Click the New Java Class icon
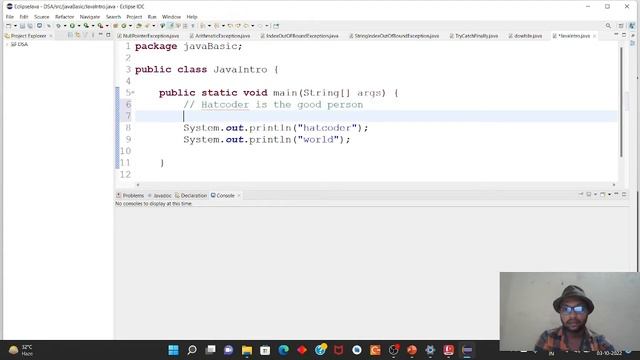Viewport: 640px width, 360px height. tap(124, 26)
